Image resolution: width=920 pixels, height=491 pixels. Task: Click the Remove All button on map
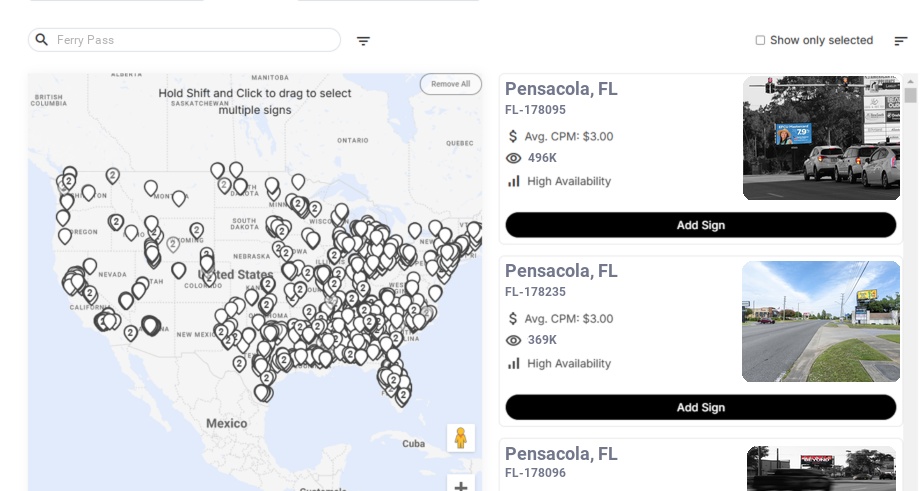(450, 84)
